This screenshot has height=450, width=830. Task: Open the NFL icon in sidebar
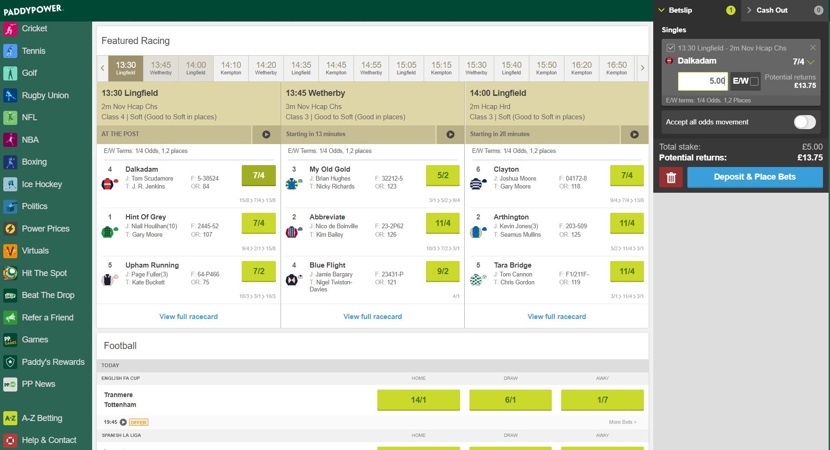10,118
